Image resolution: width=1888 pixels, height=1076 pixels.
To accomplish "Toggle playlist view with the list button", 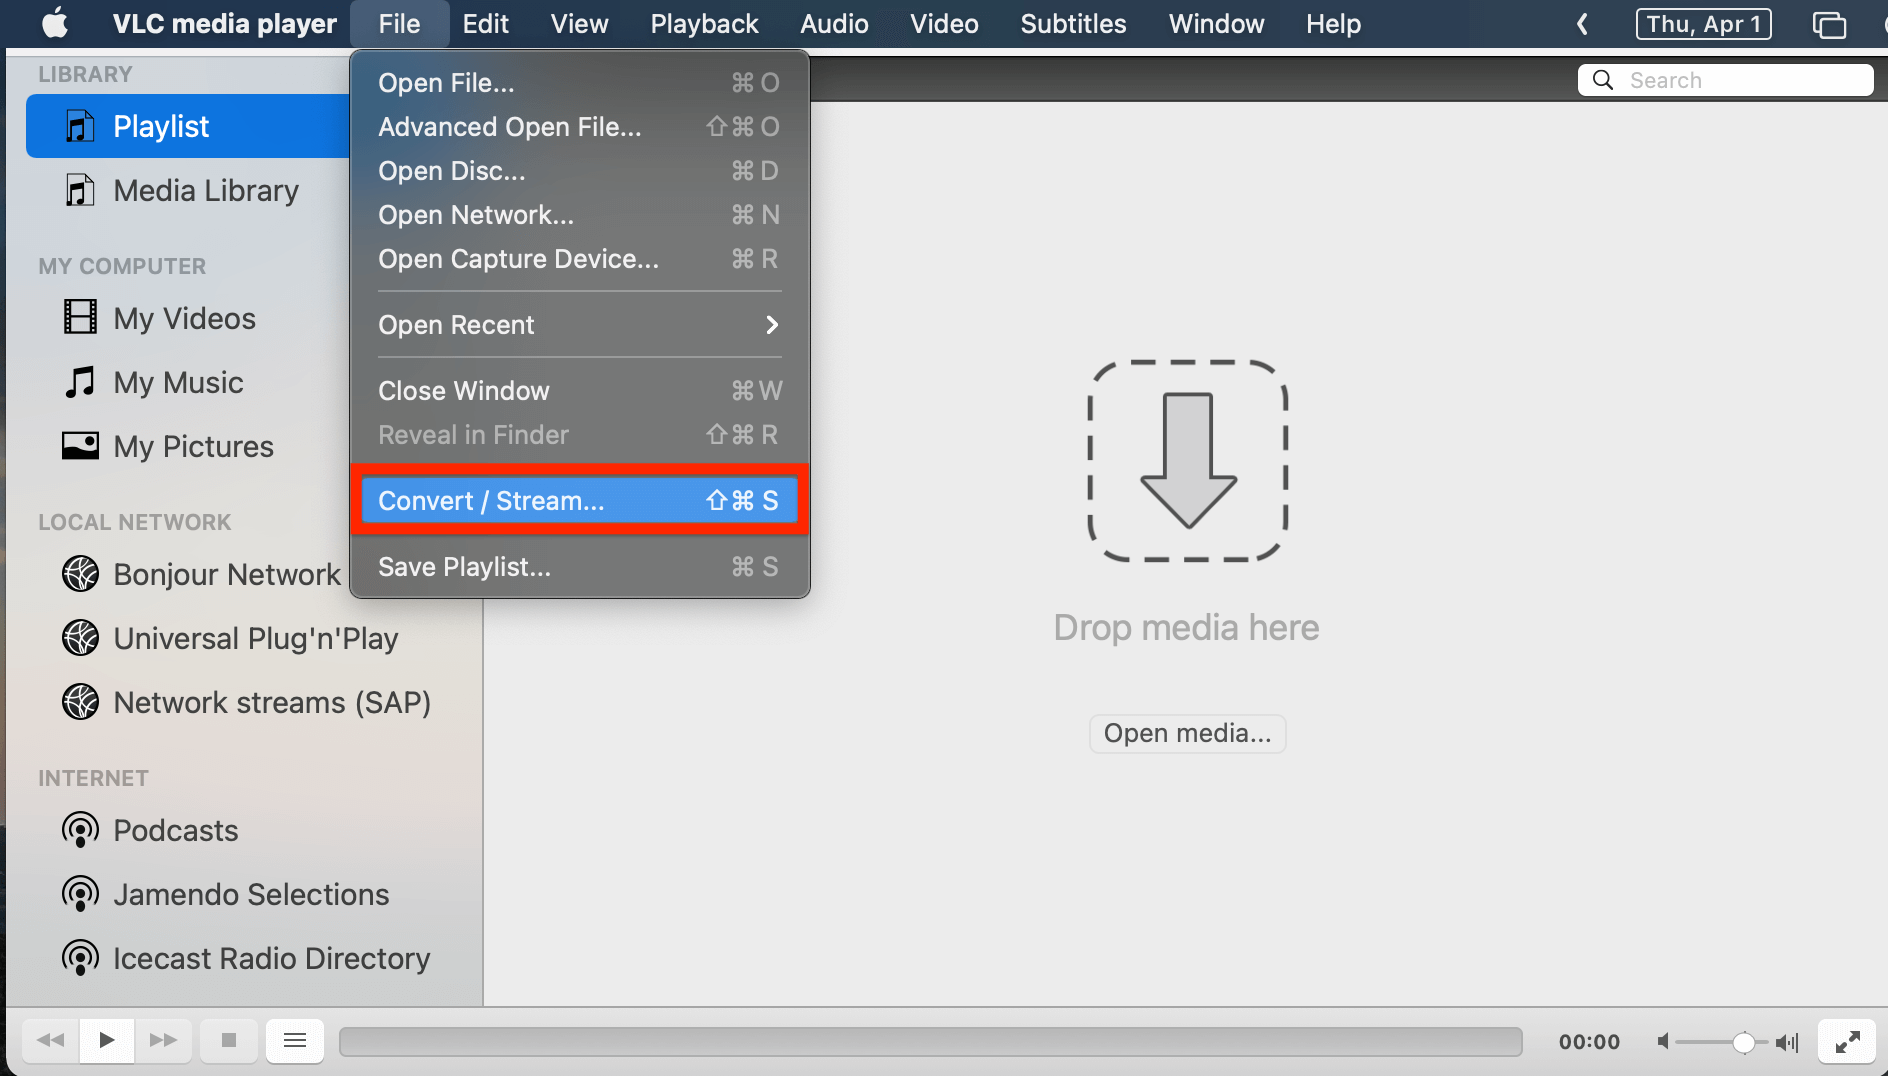I will (x=295, y=1041).
